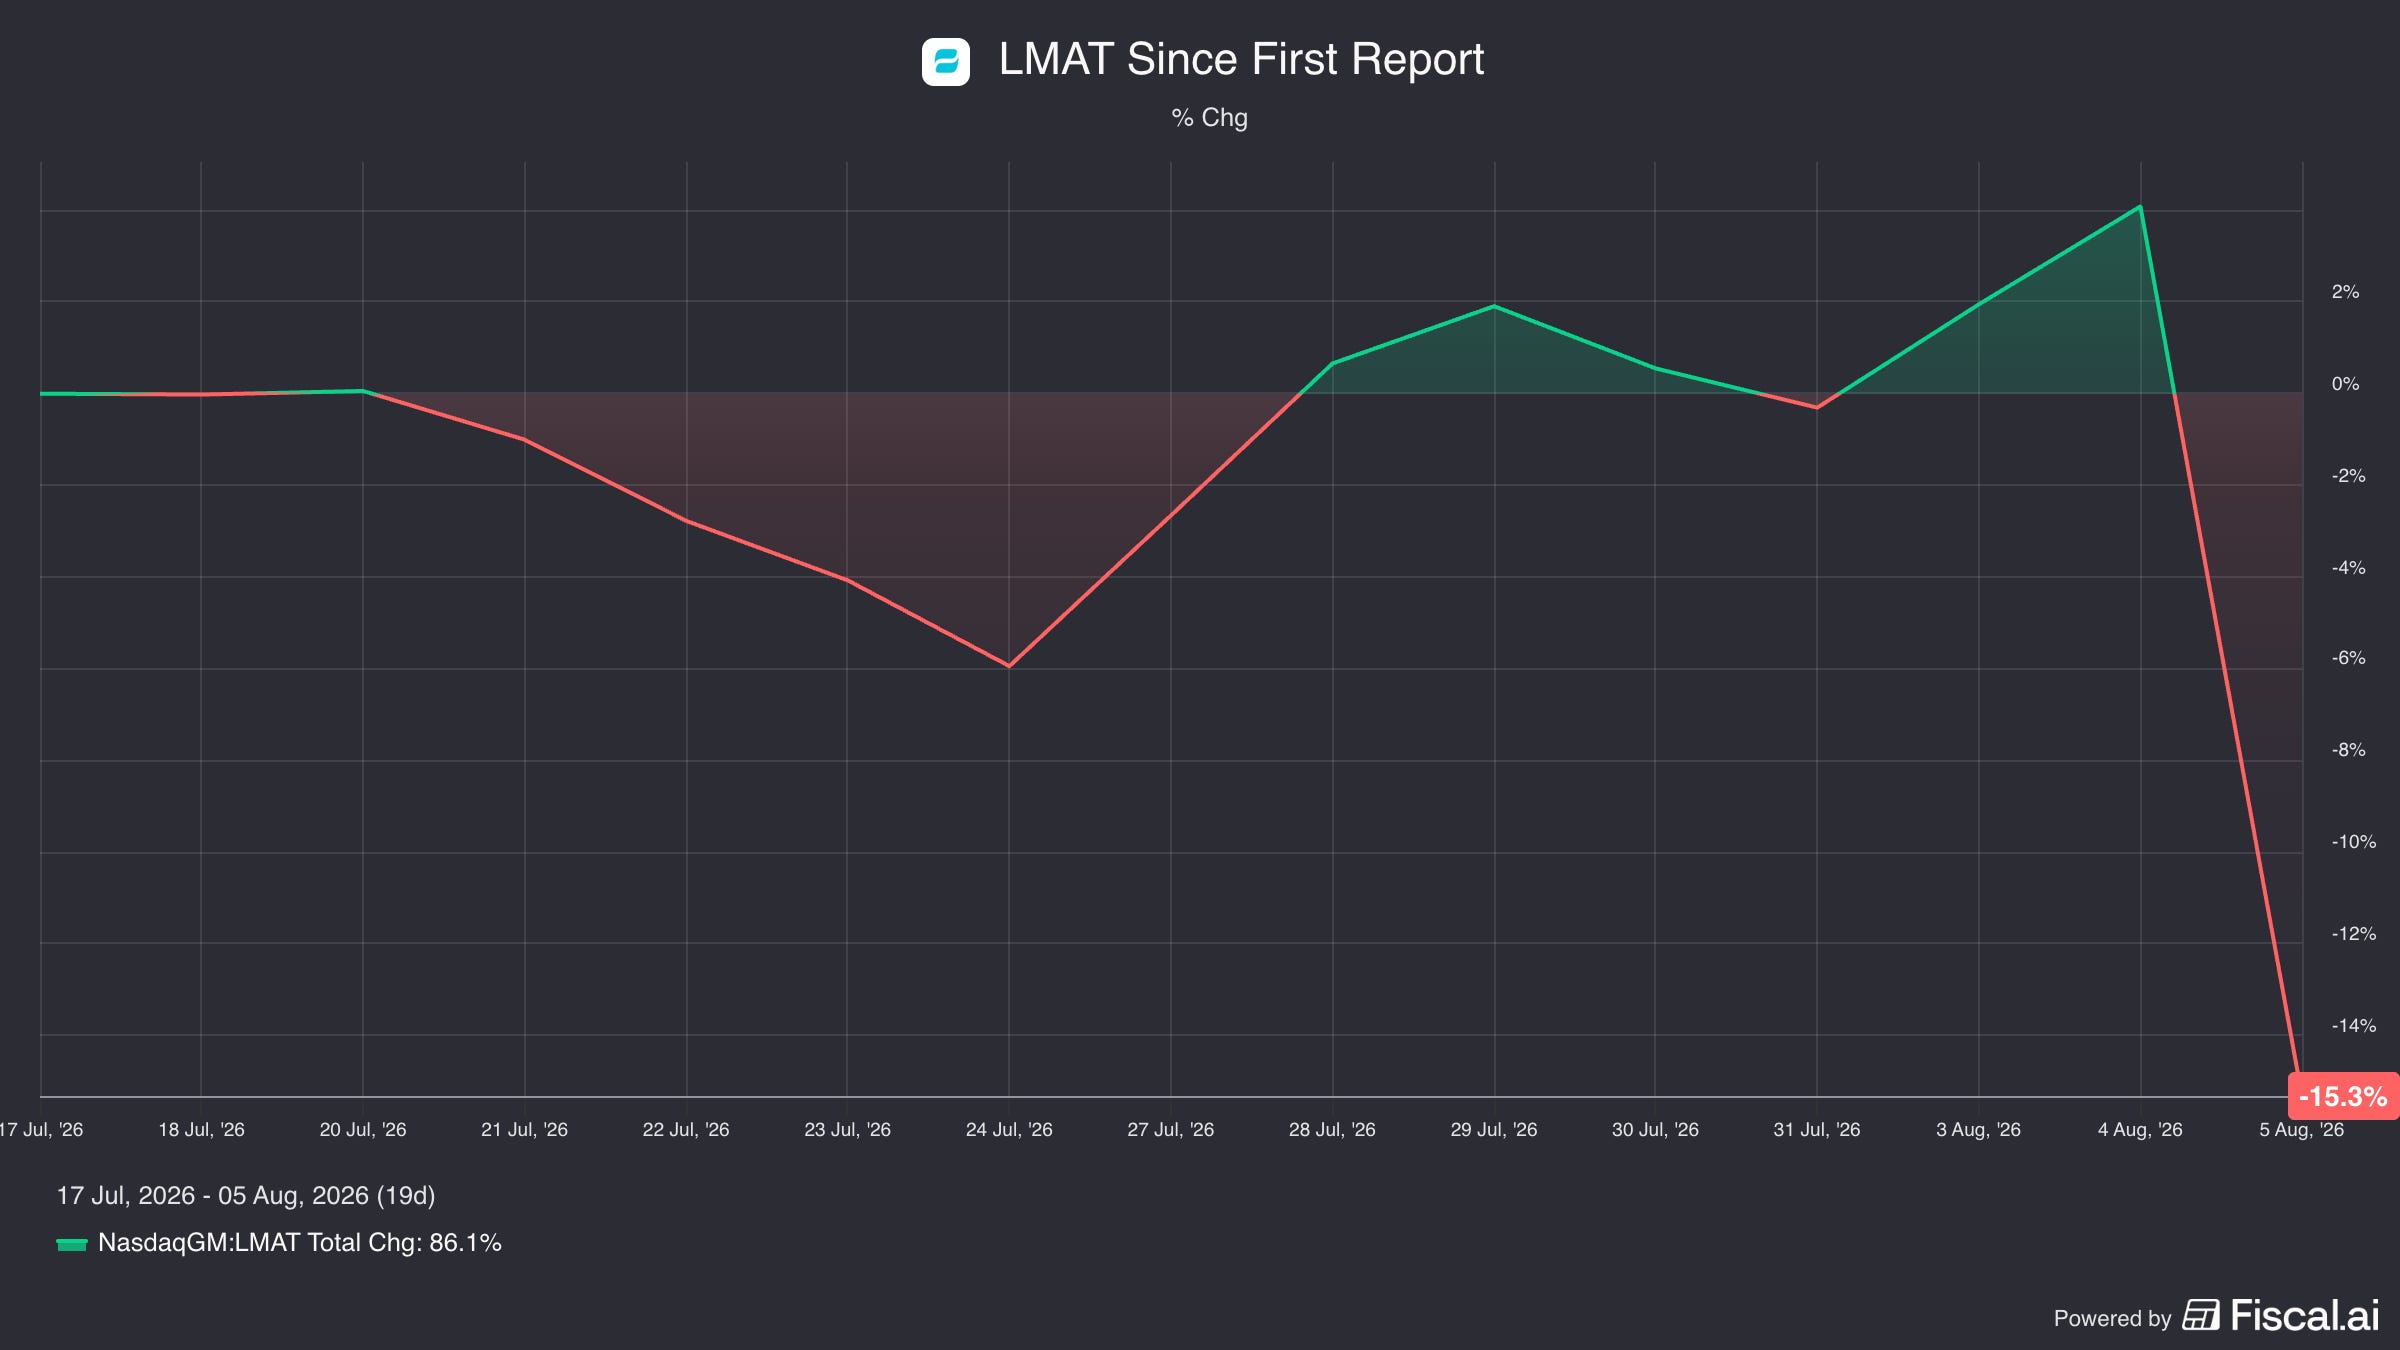Click the "31 Jul, '26" x-axis label
The width and height of the screenshot is (2400, 1350).
1817,1130
